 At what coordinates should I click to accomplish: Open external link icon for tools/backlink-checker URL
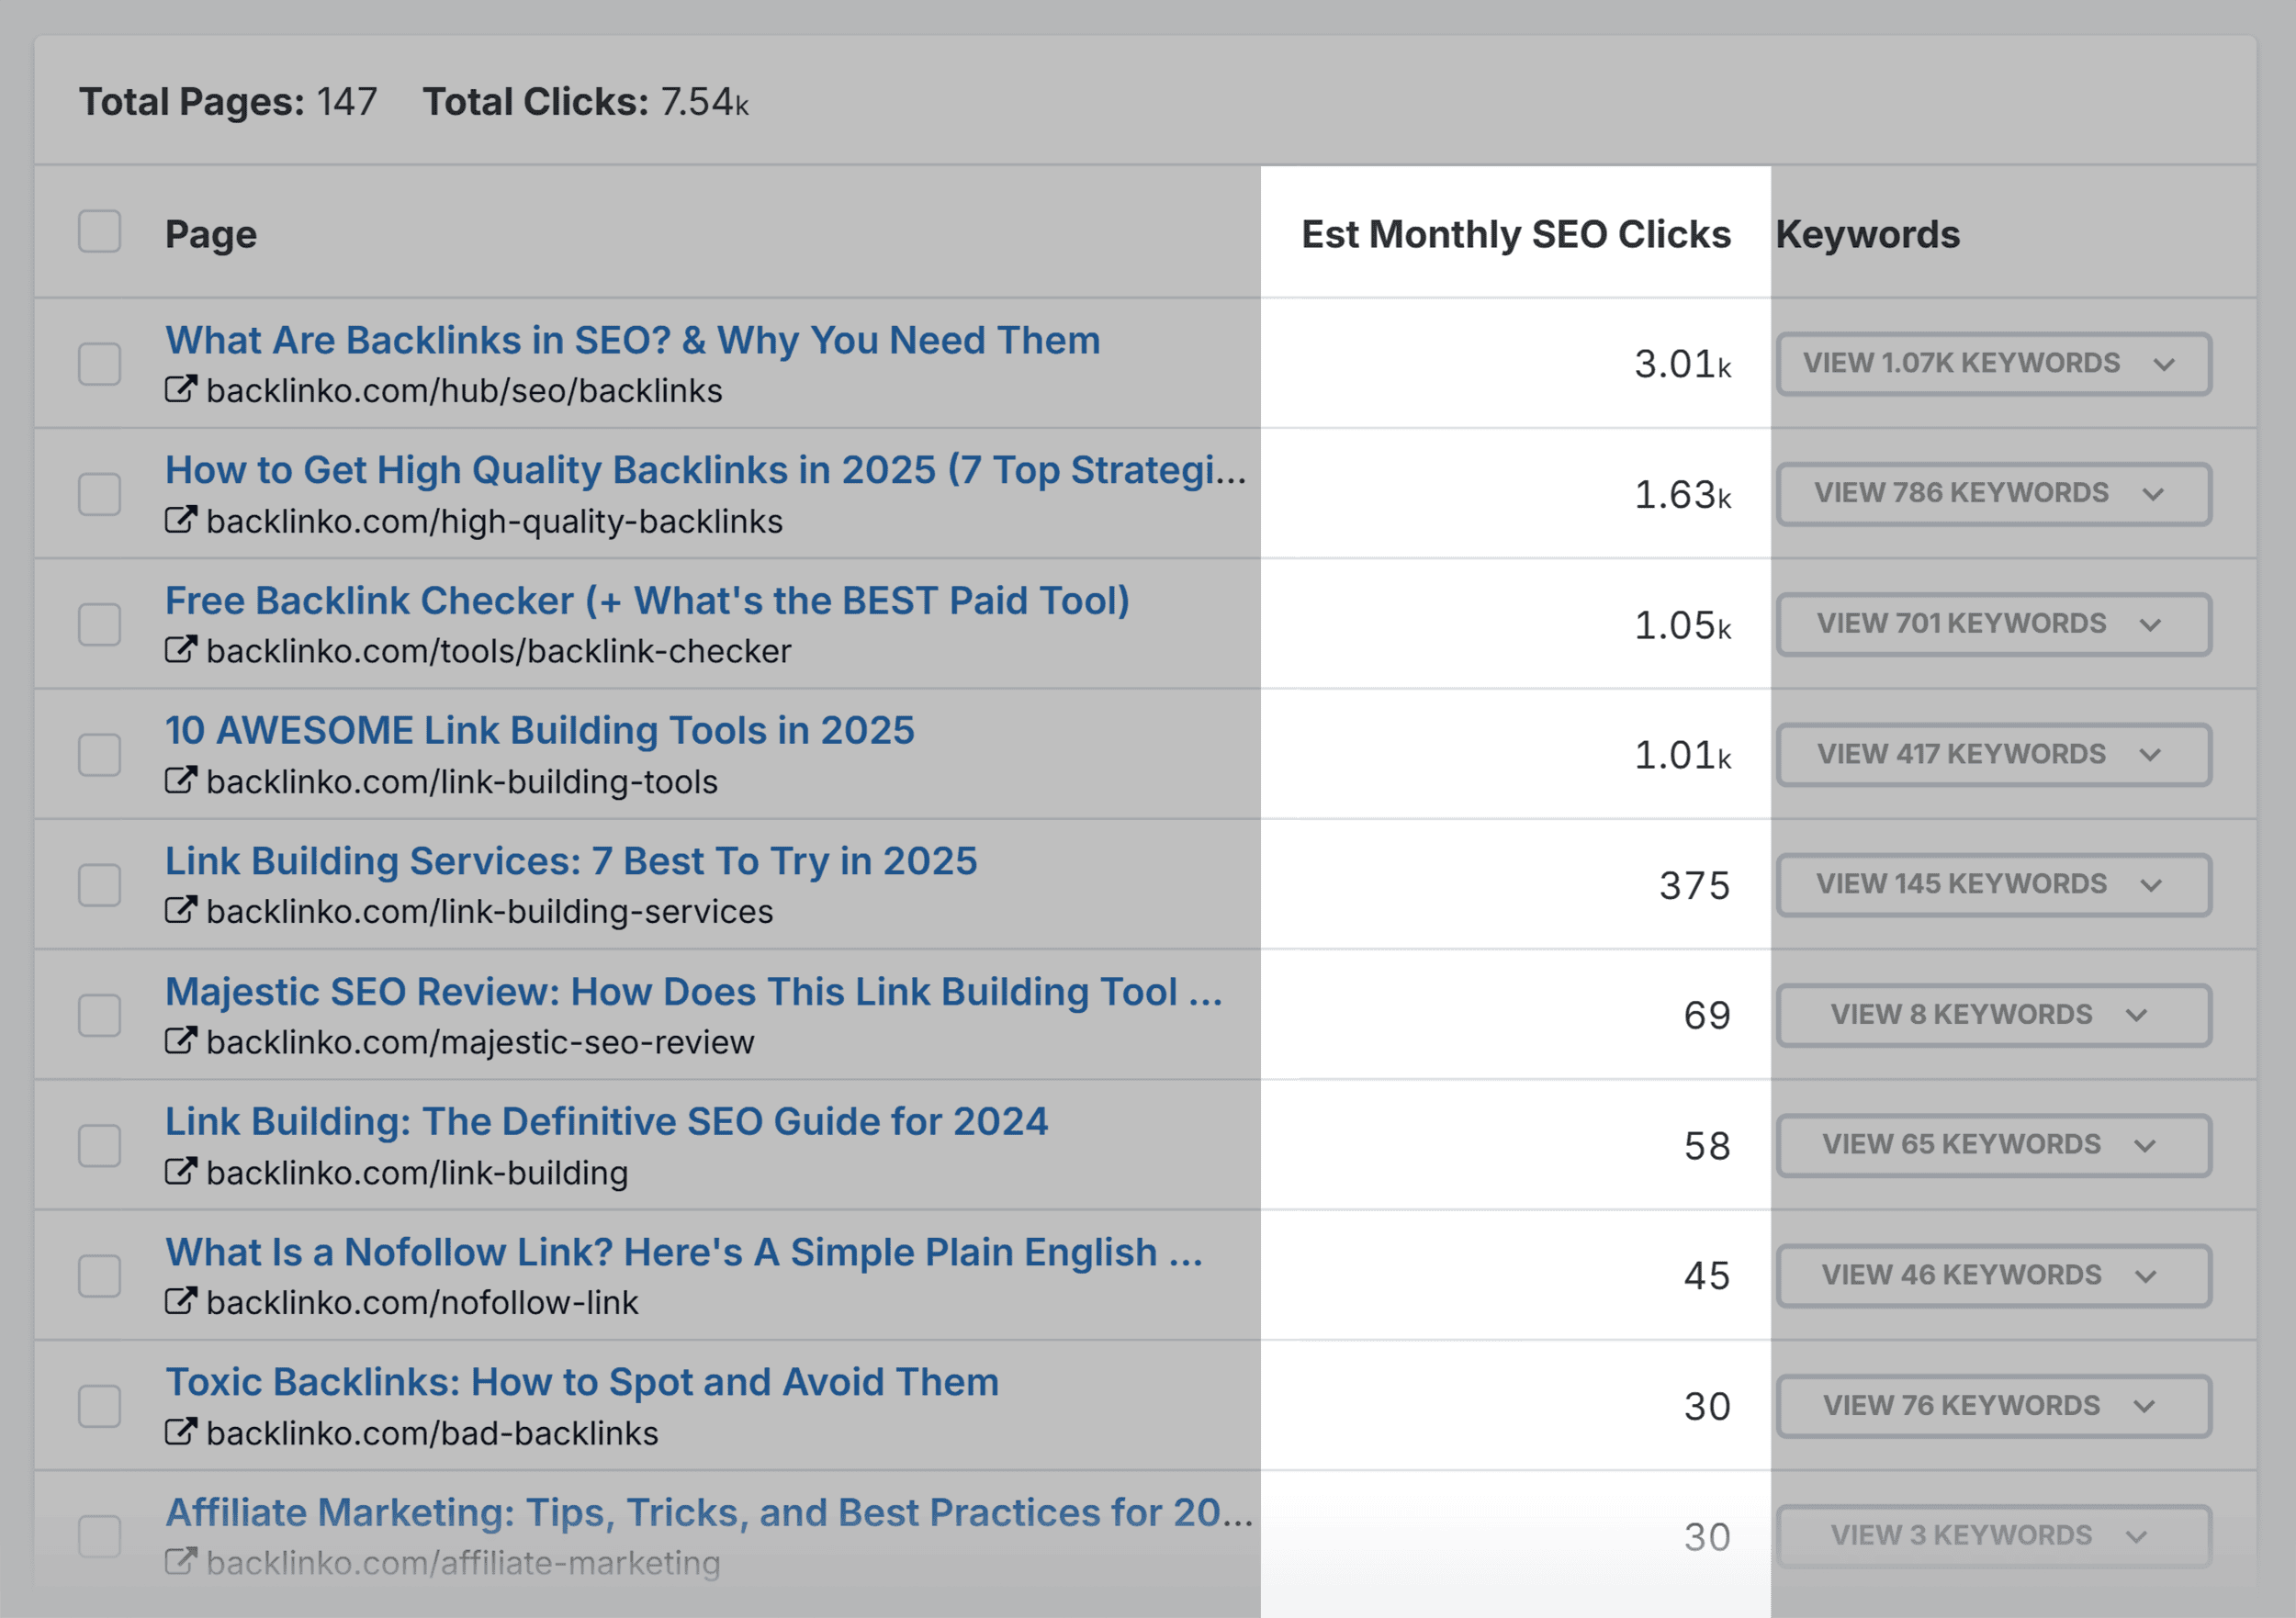click(x=181, y=650)
